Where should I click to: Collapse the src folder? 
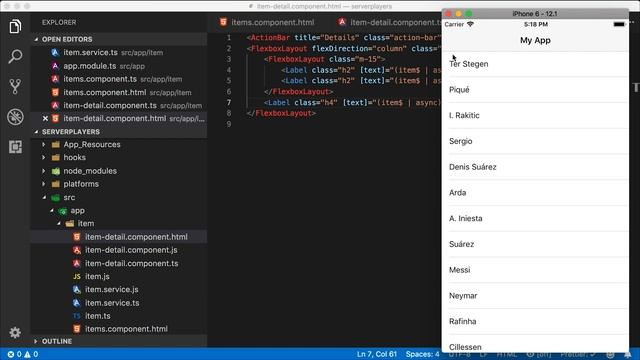tap(44, 198)
